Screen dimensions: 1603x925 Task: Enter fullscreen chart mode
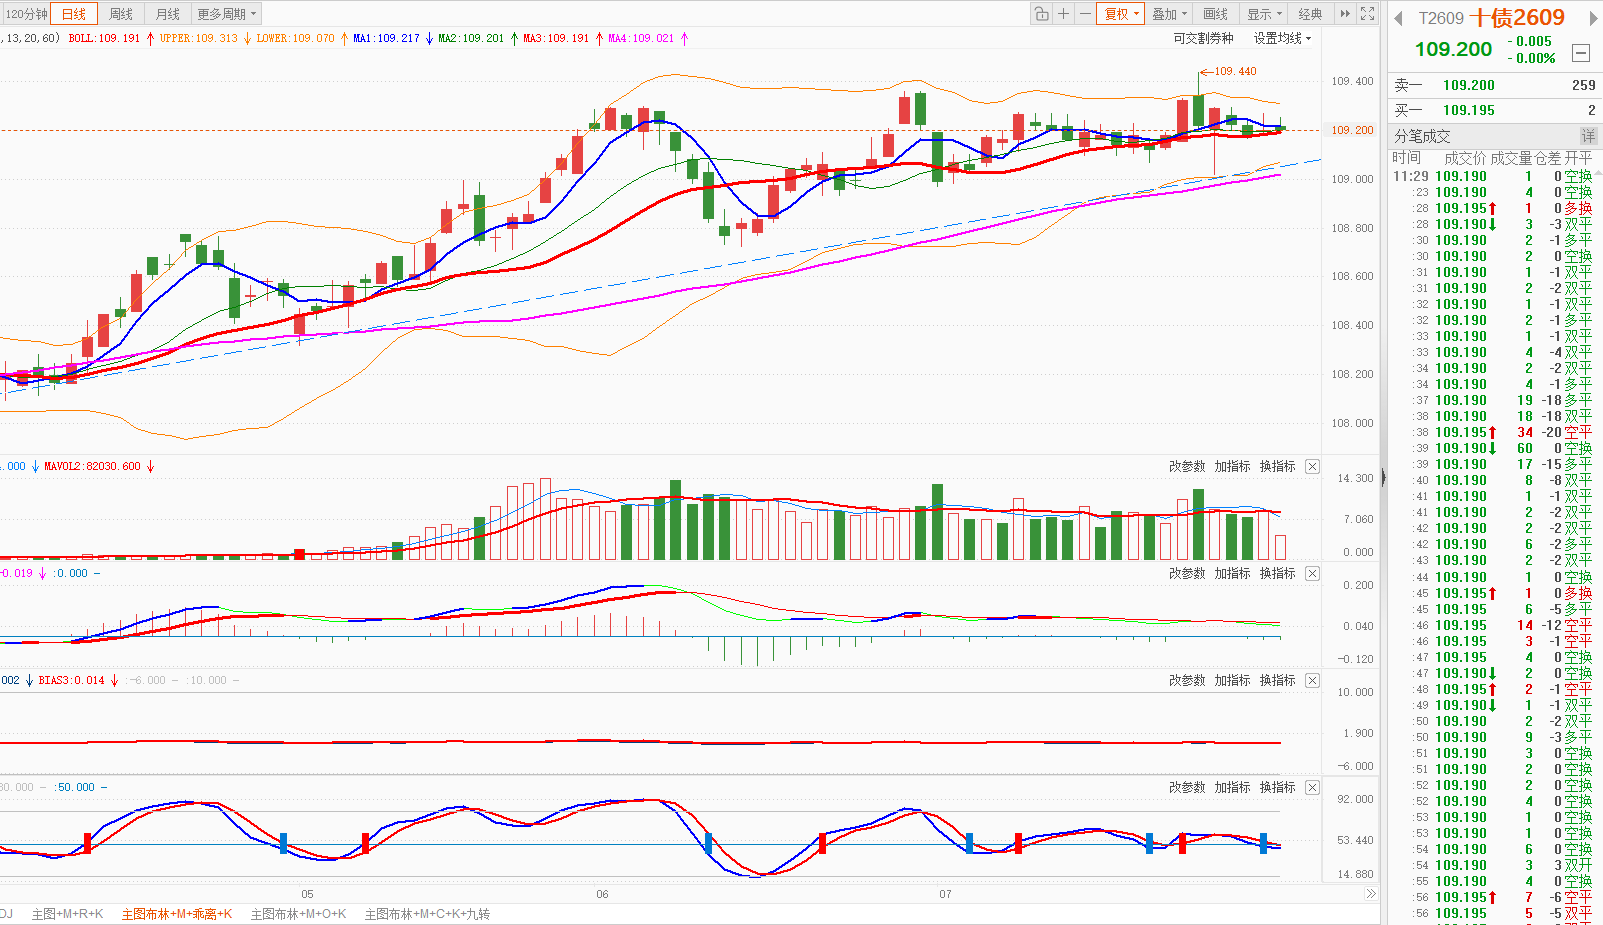coord(1367,14)
